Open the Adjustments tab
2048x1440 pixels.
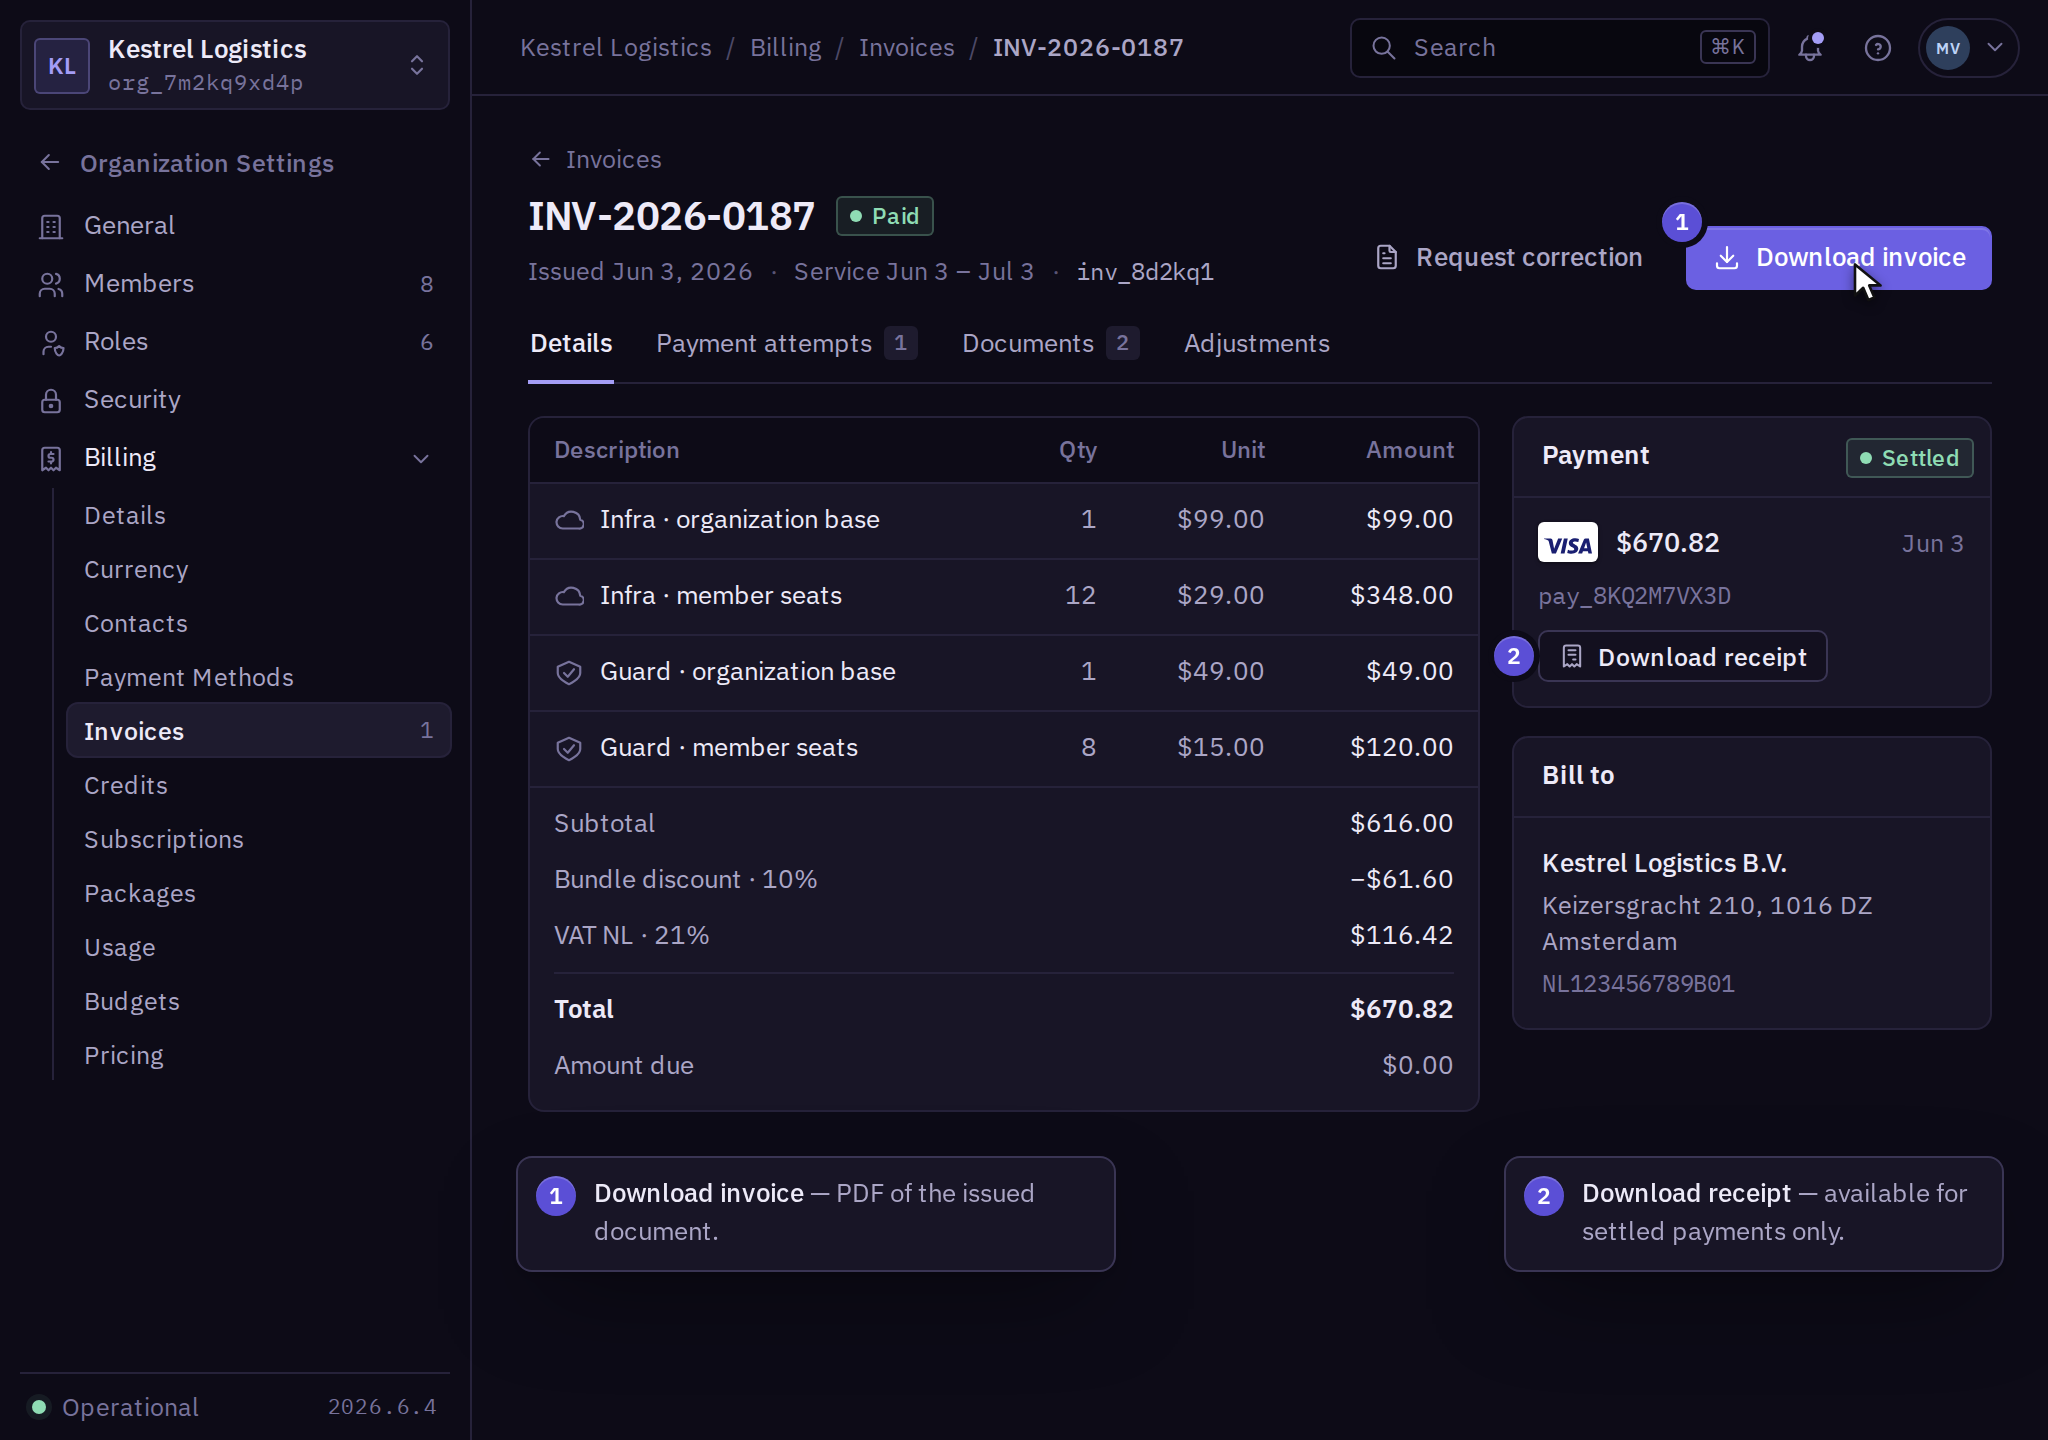coord(1257,343)
